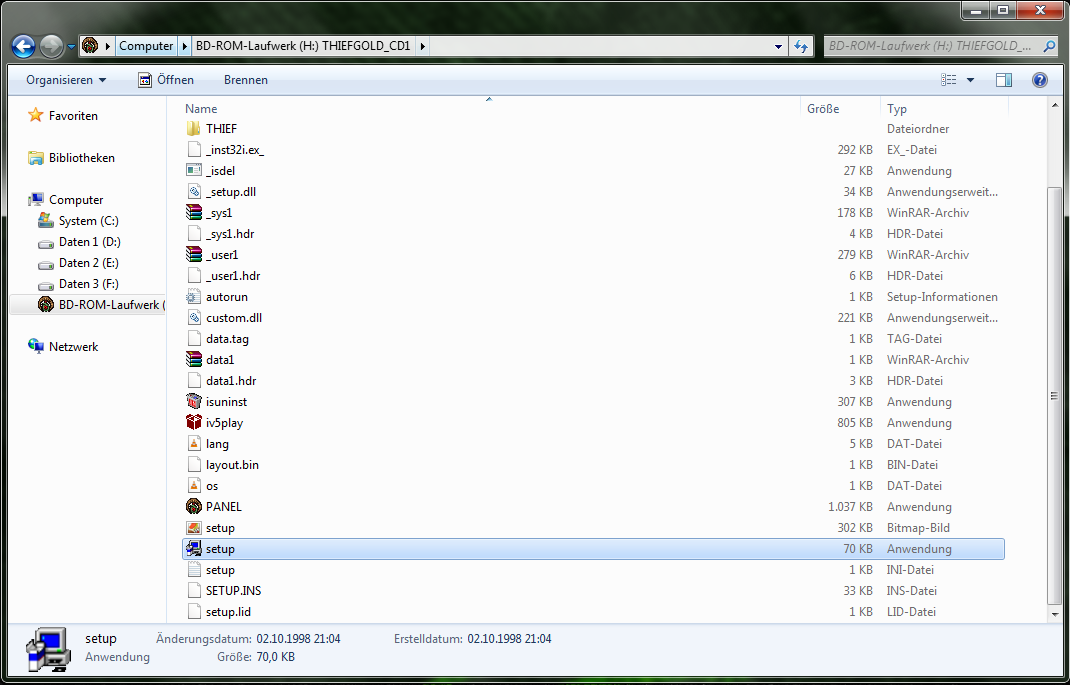Select the _sys1 WinRAR archive icon

[194, 212]
